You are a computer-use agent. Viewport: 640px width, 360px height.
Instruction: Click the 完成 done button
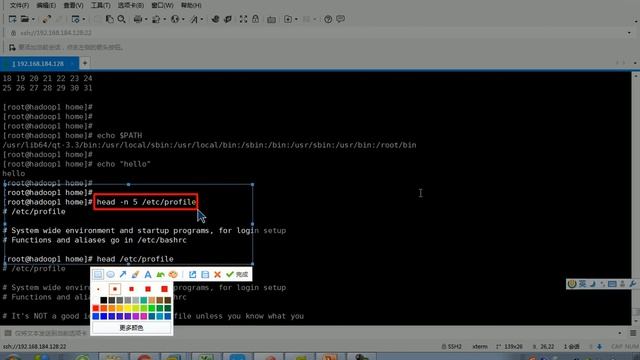(238, 274)
